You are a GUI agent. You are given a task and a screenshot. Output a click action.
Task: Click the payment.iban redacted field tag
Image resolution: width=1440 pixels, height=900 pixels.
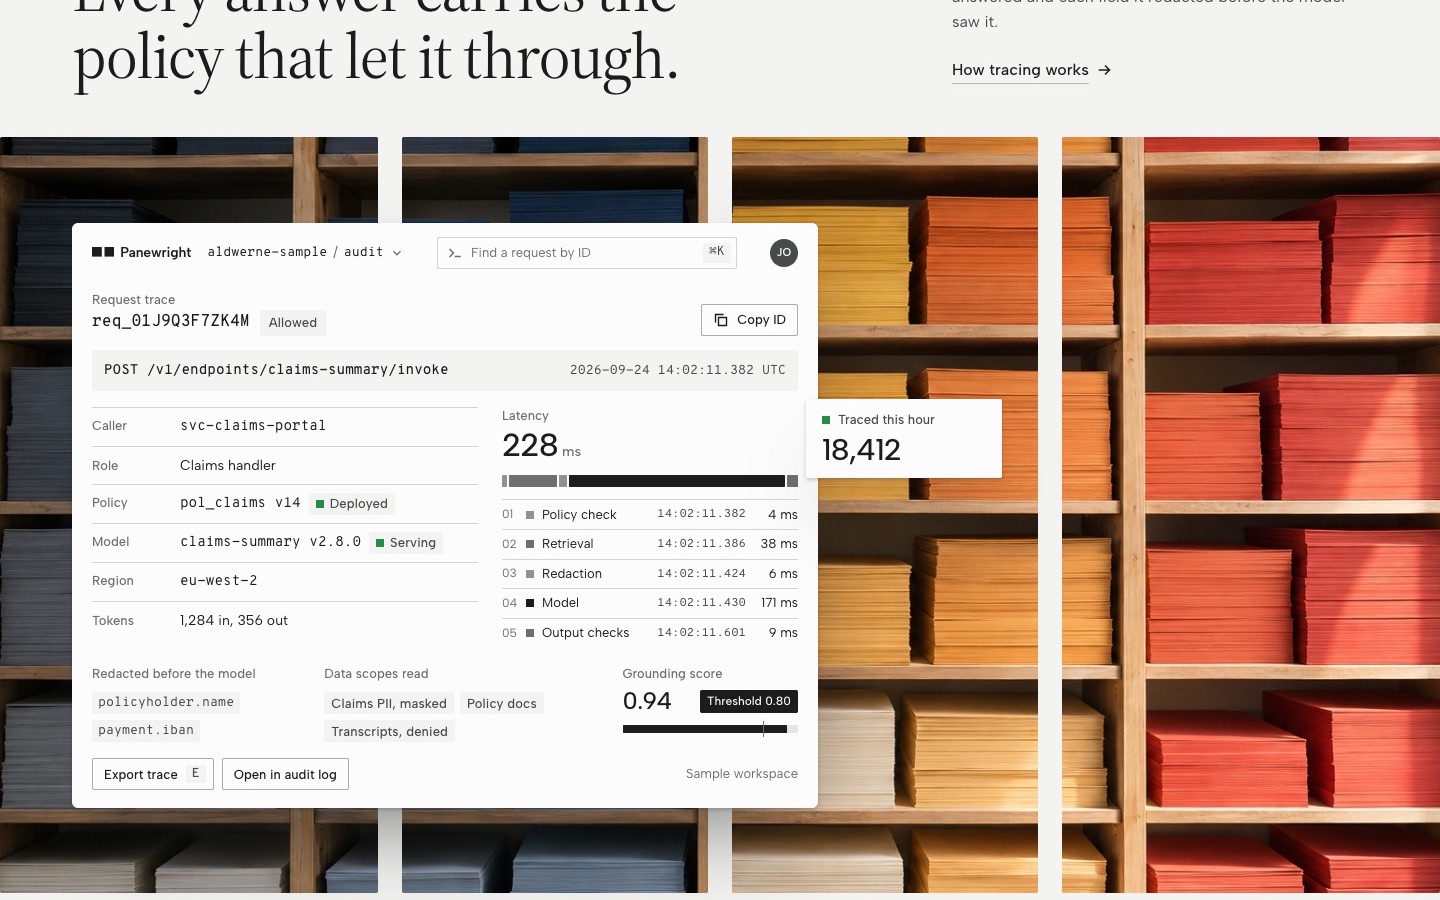click(146, 730)
